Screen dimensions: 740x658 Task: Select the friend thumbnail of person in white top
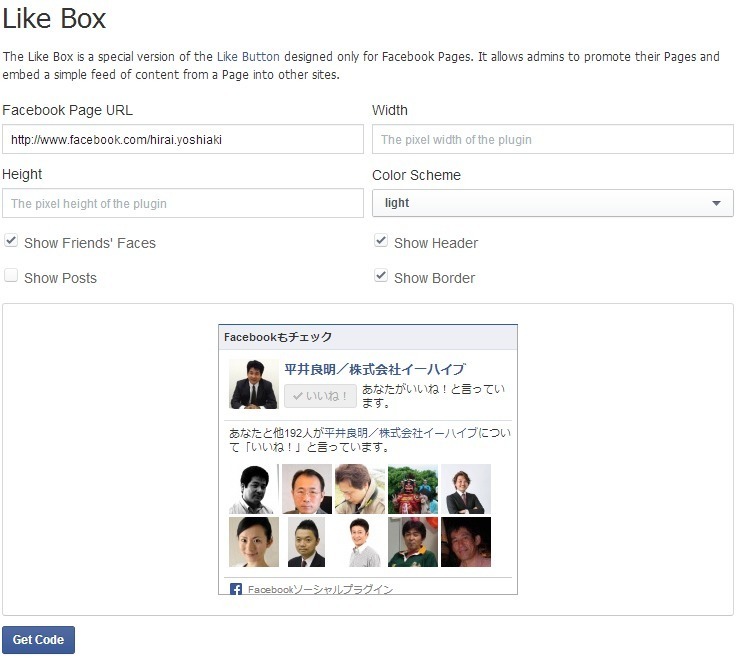360,542
